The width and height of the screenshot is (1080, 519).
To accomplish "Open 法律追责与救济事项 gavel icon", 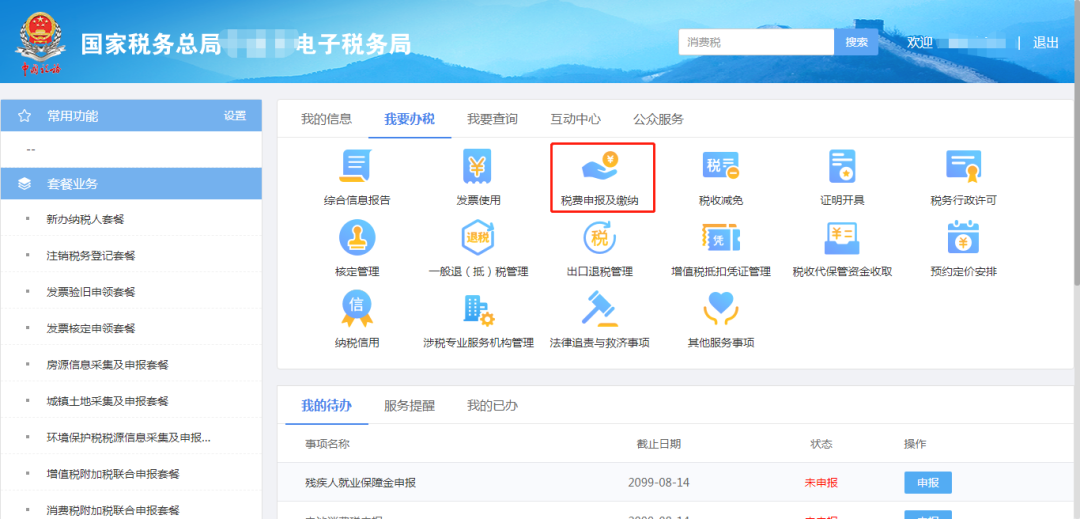I will (599, 308).
